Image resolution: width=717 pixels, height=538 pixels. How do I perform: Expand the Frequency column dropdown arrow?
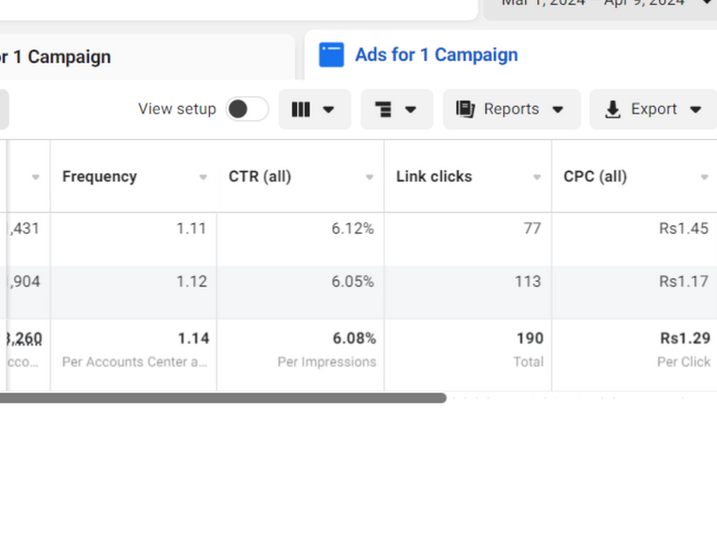[x=203, y=177]
